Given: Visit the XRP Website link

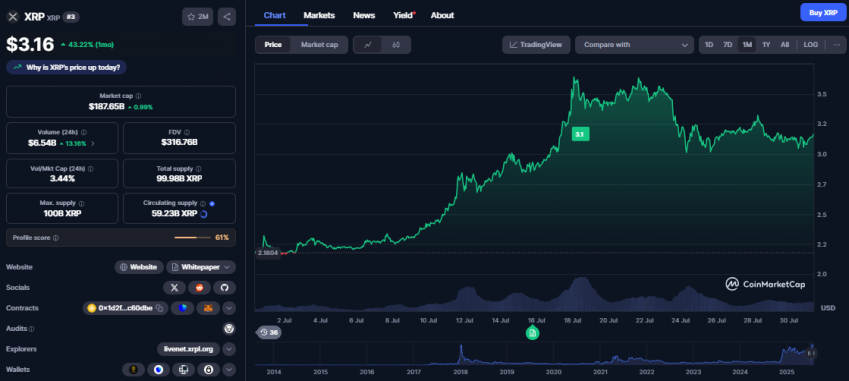Looking at the screenshot, I should coord(139,267).
